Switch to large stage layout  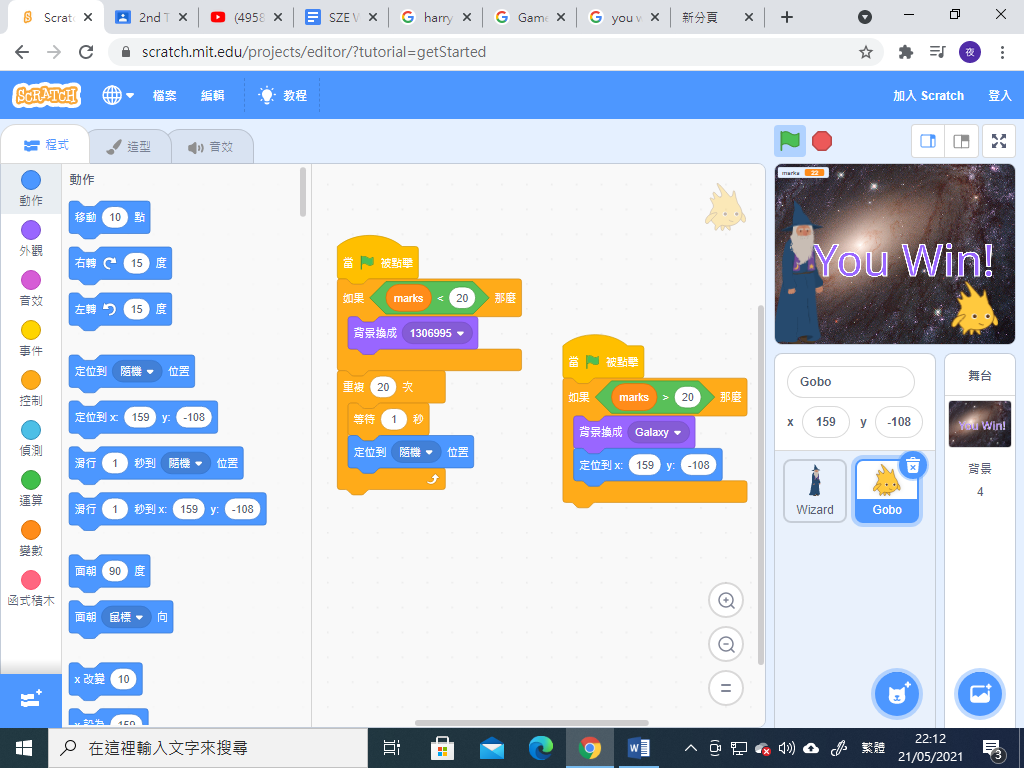tap(961, 141)
